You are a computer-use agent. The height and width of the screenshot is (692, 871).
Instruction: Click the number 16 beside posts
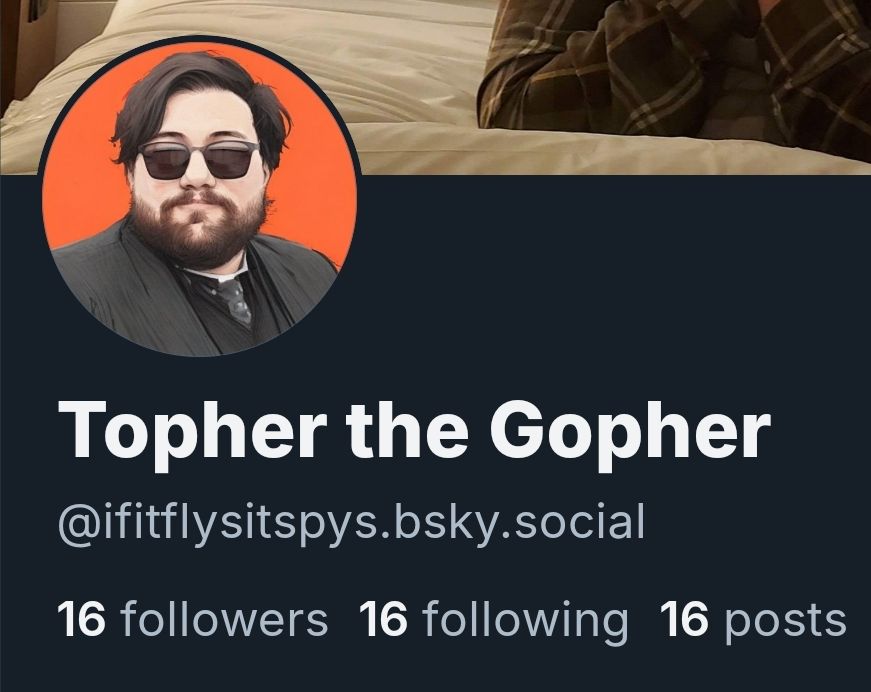[x=684, y=619]
